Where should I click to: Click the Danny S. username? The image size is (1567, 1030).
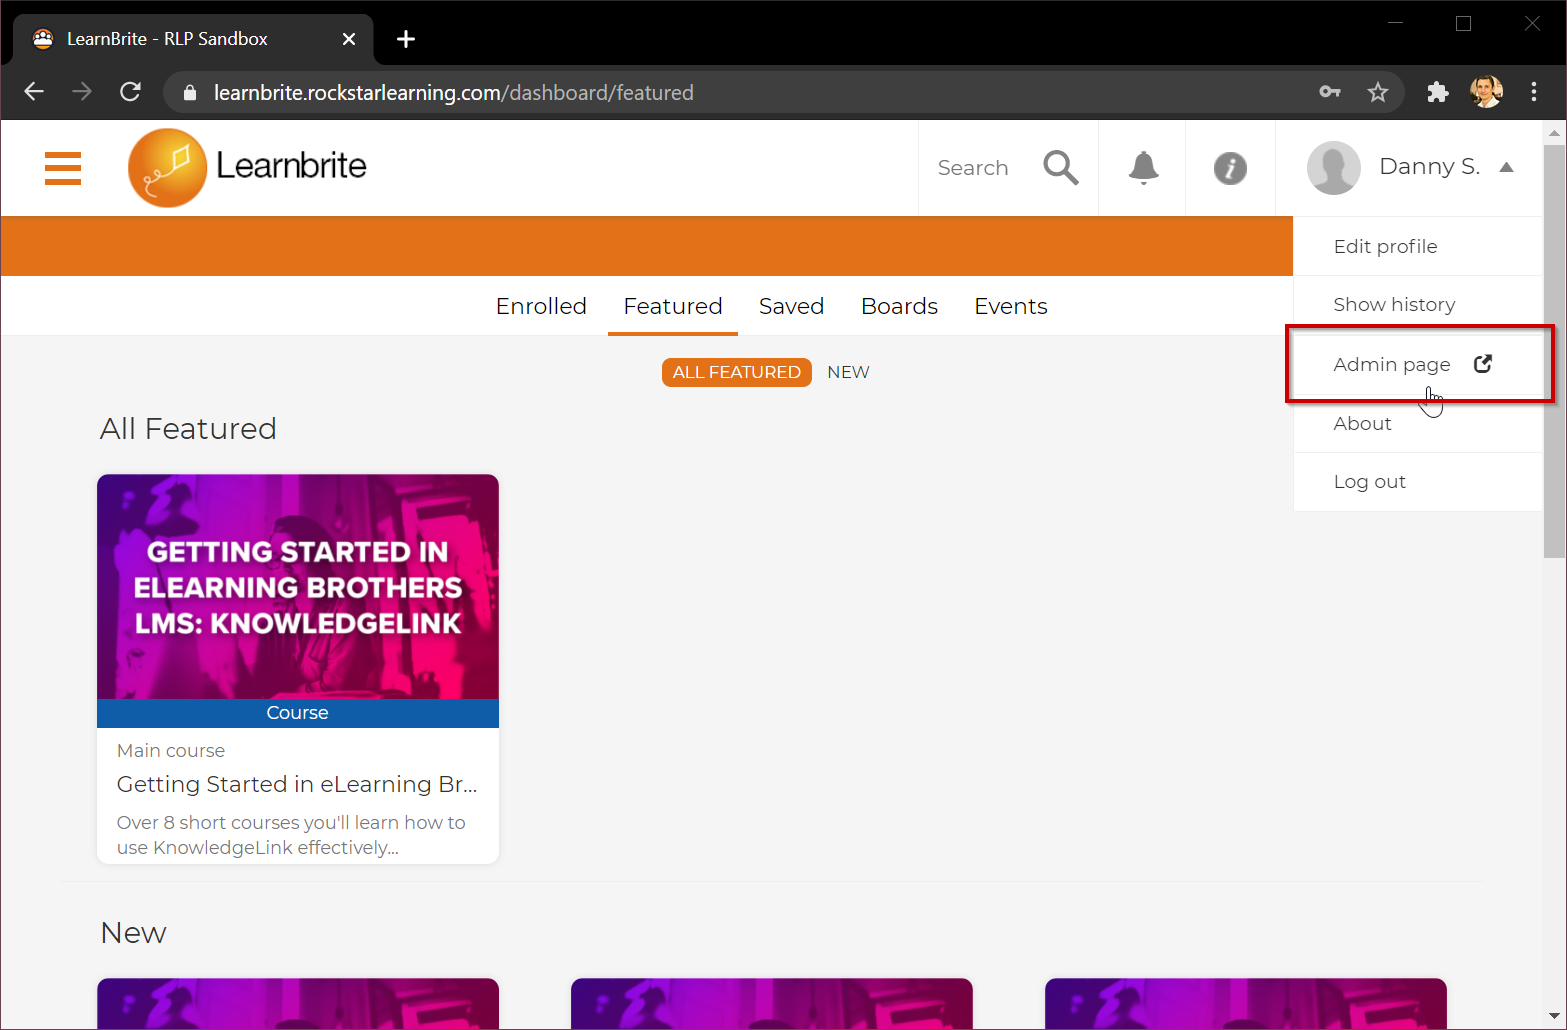[x=1429, y=167]
